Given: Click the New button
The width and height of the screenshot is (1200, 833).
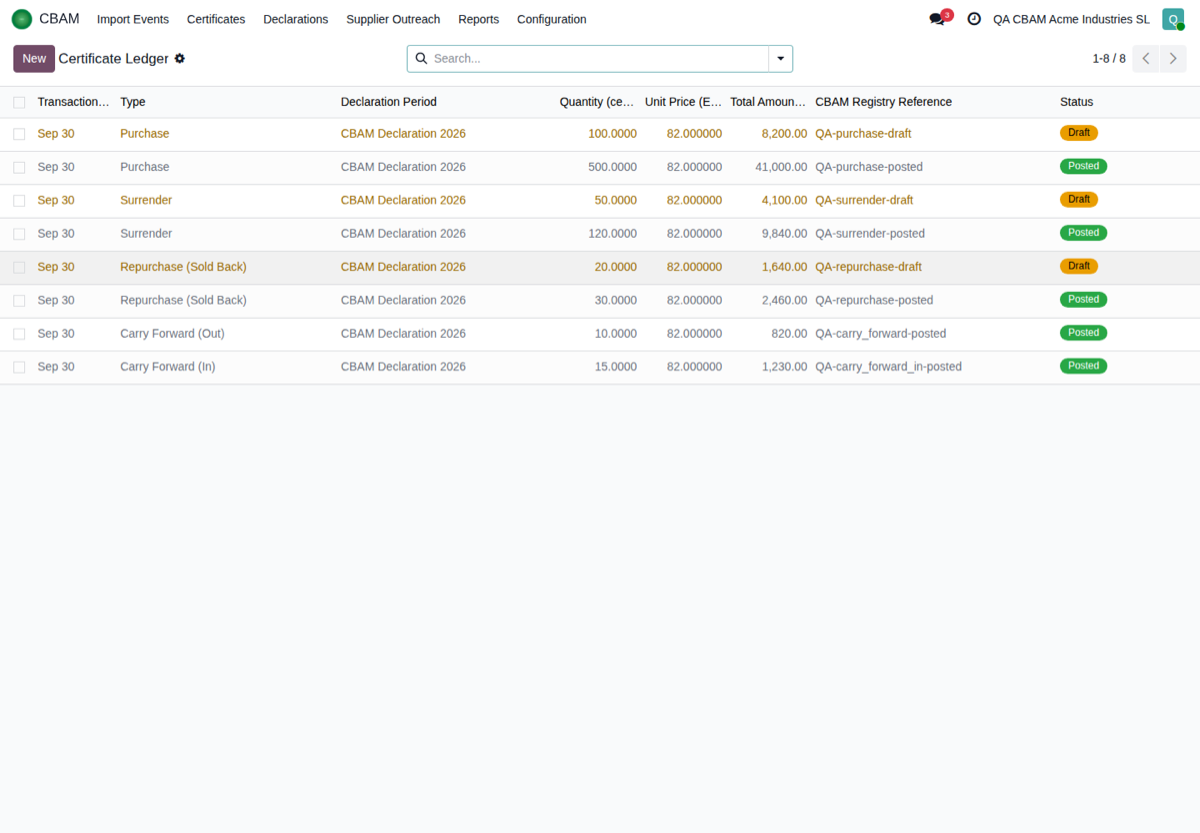Looking at the screenshot, I should 34,59.
